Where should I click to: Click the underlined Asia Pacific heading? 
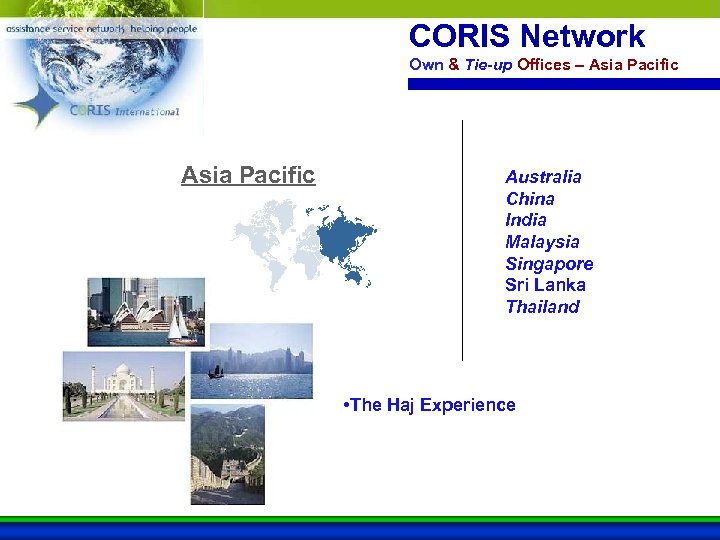pos(248,175)
